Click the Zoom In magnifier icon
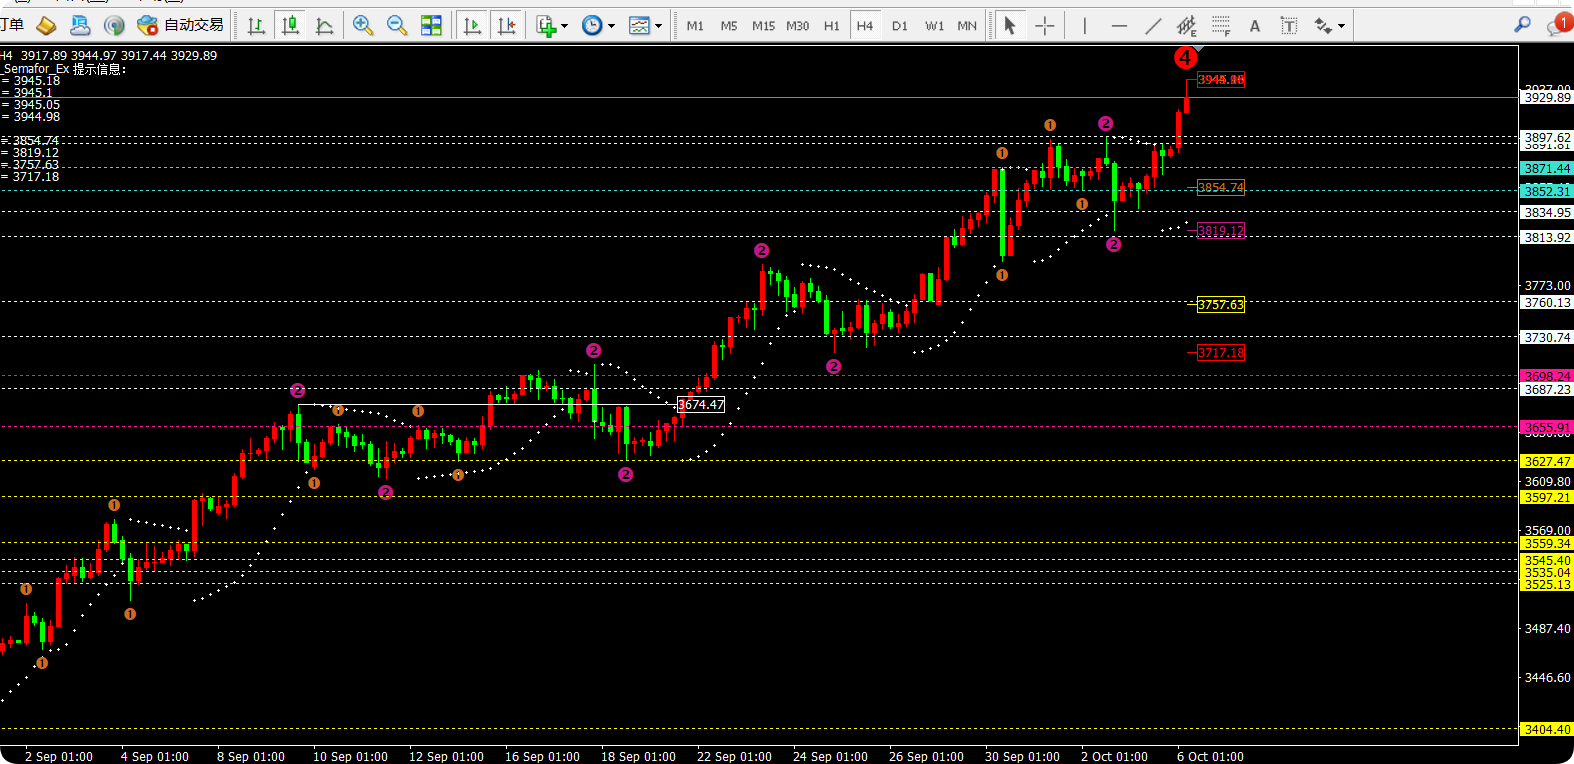 click(363, 25)
